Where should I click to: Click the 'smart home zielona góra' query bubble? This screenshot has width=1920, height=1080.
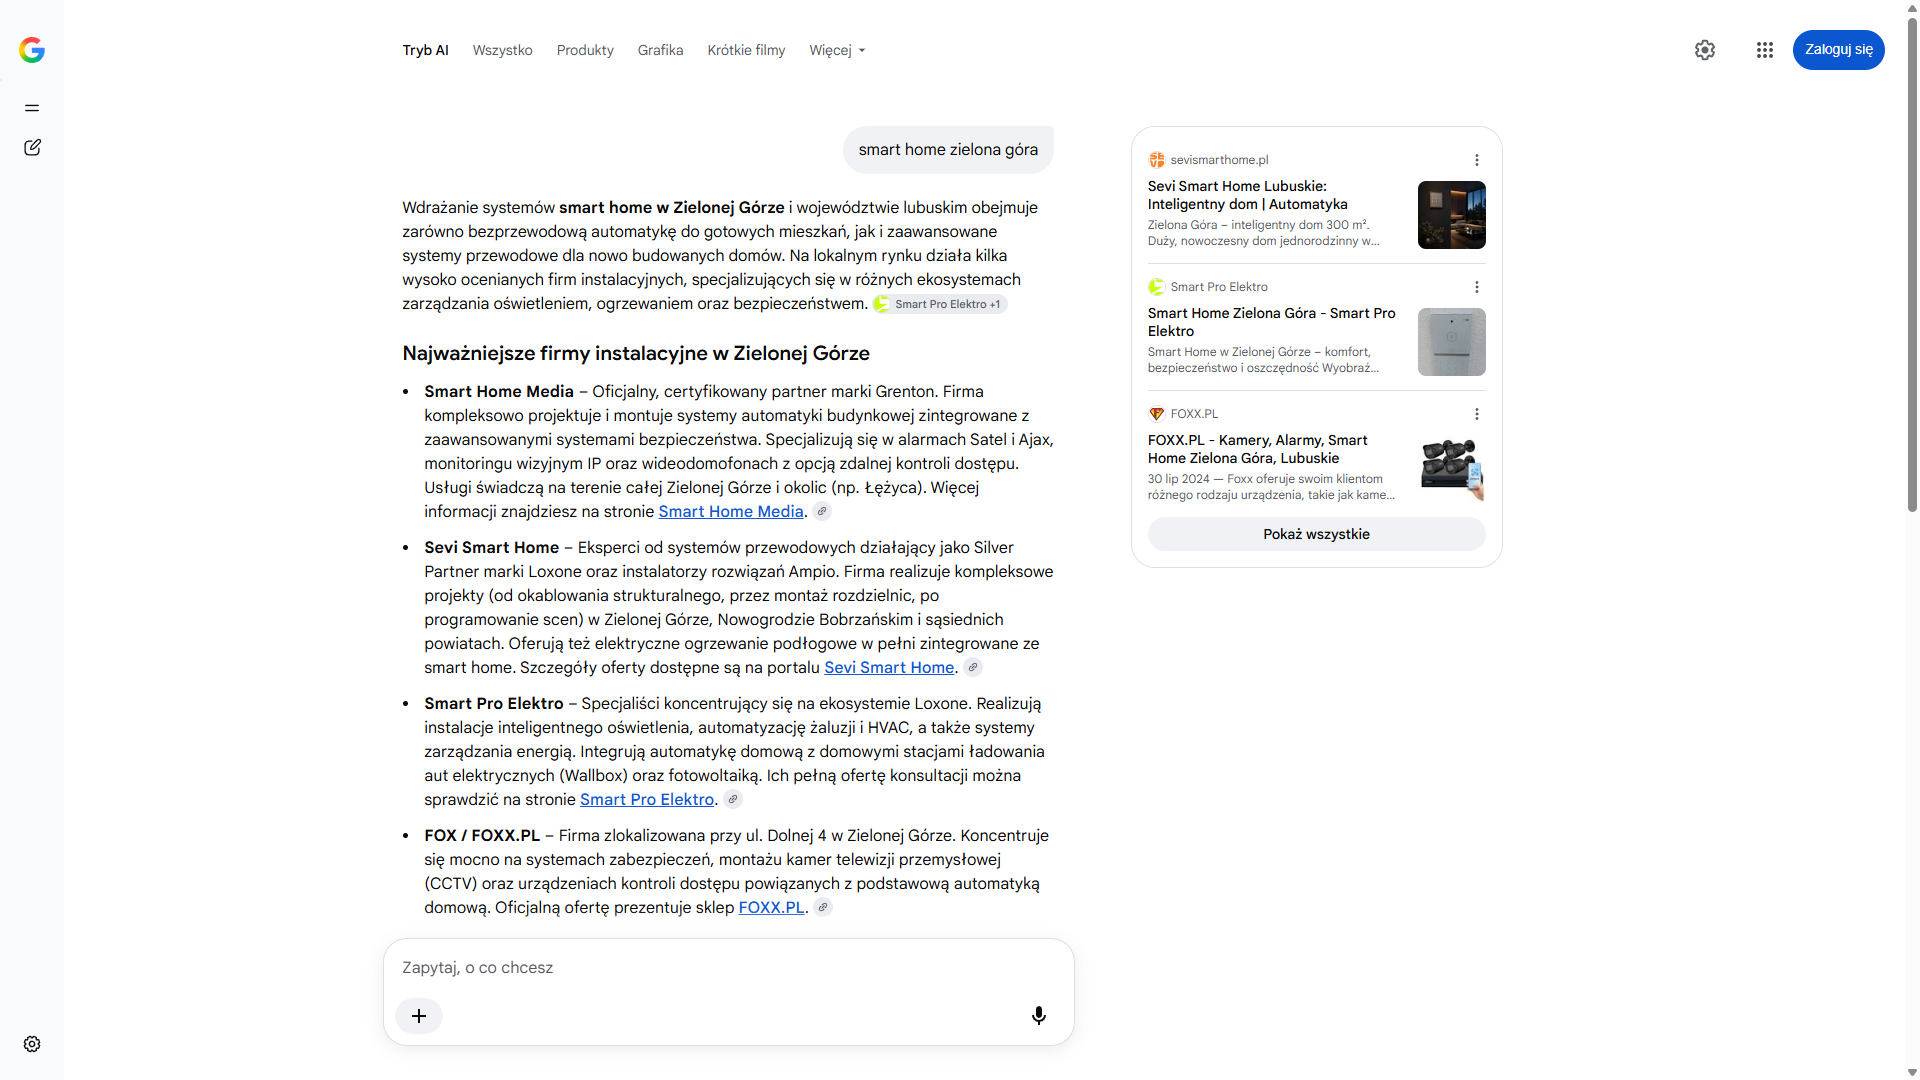948,150
